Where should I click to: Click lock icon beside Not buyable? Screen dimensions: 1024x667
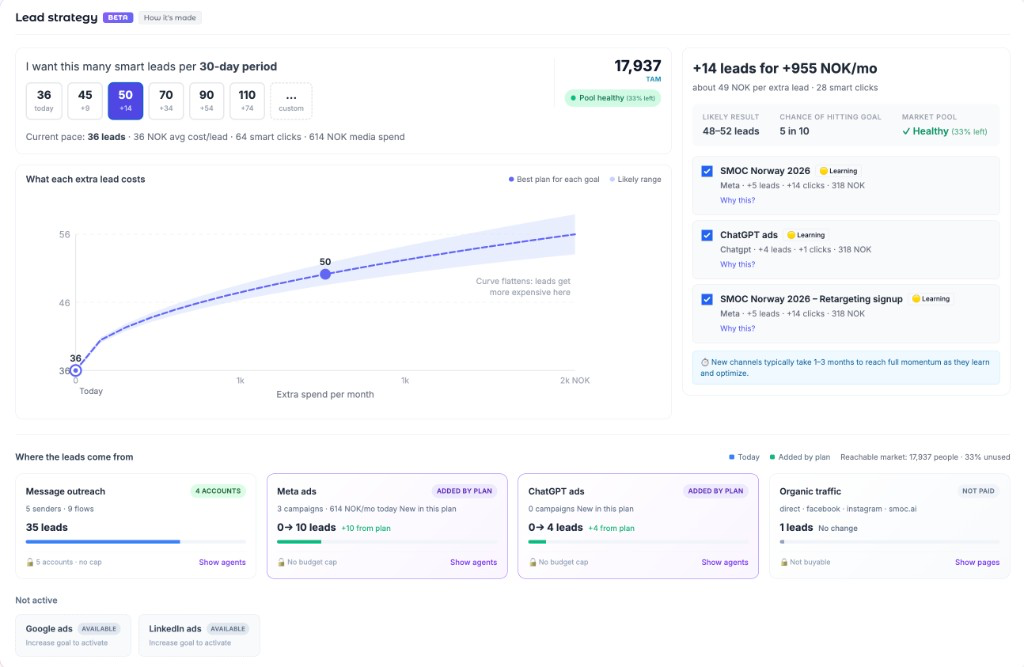coord(784,562)
